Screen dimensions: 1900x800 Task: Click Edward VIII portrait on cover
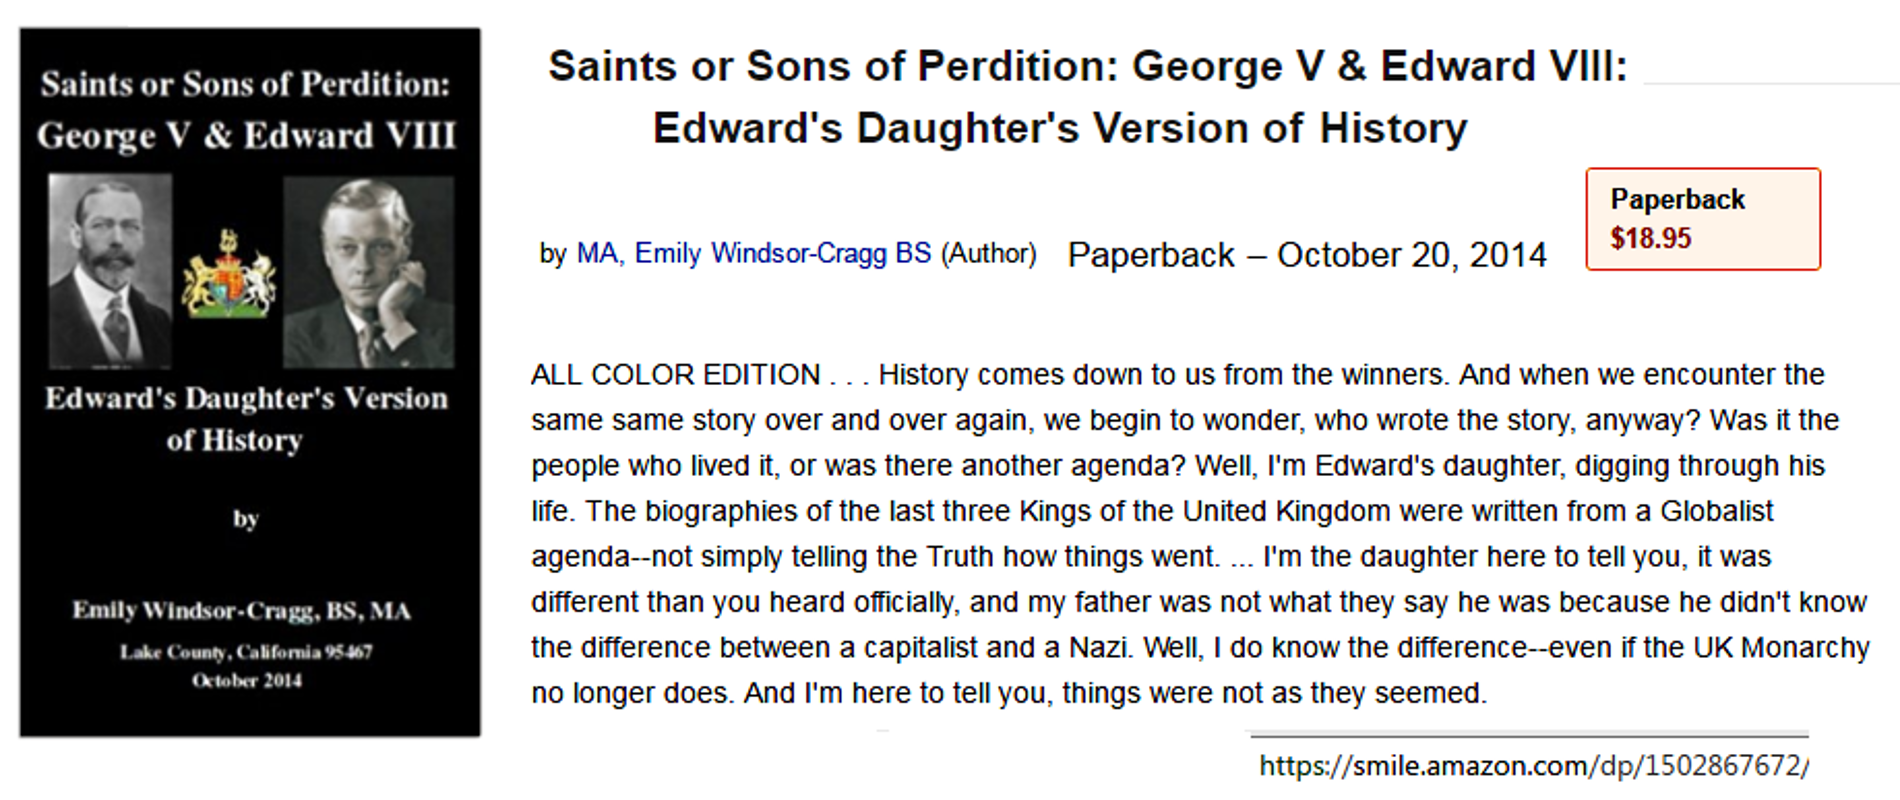(x=368, y=272)
